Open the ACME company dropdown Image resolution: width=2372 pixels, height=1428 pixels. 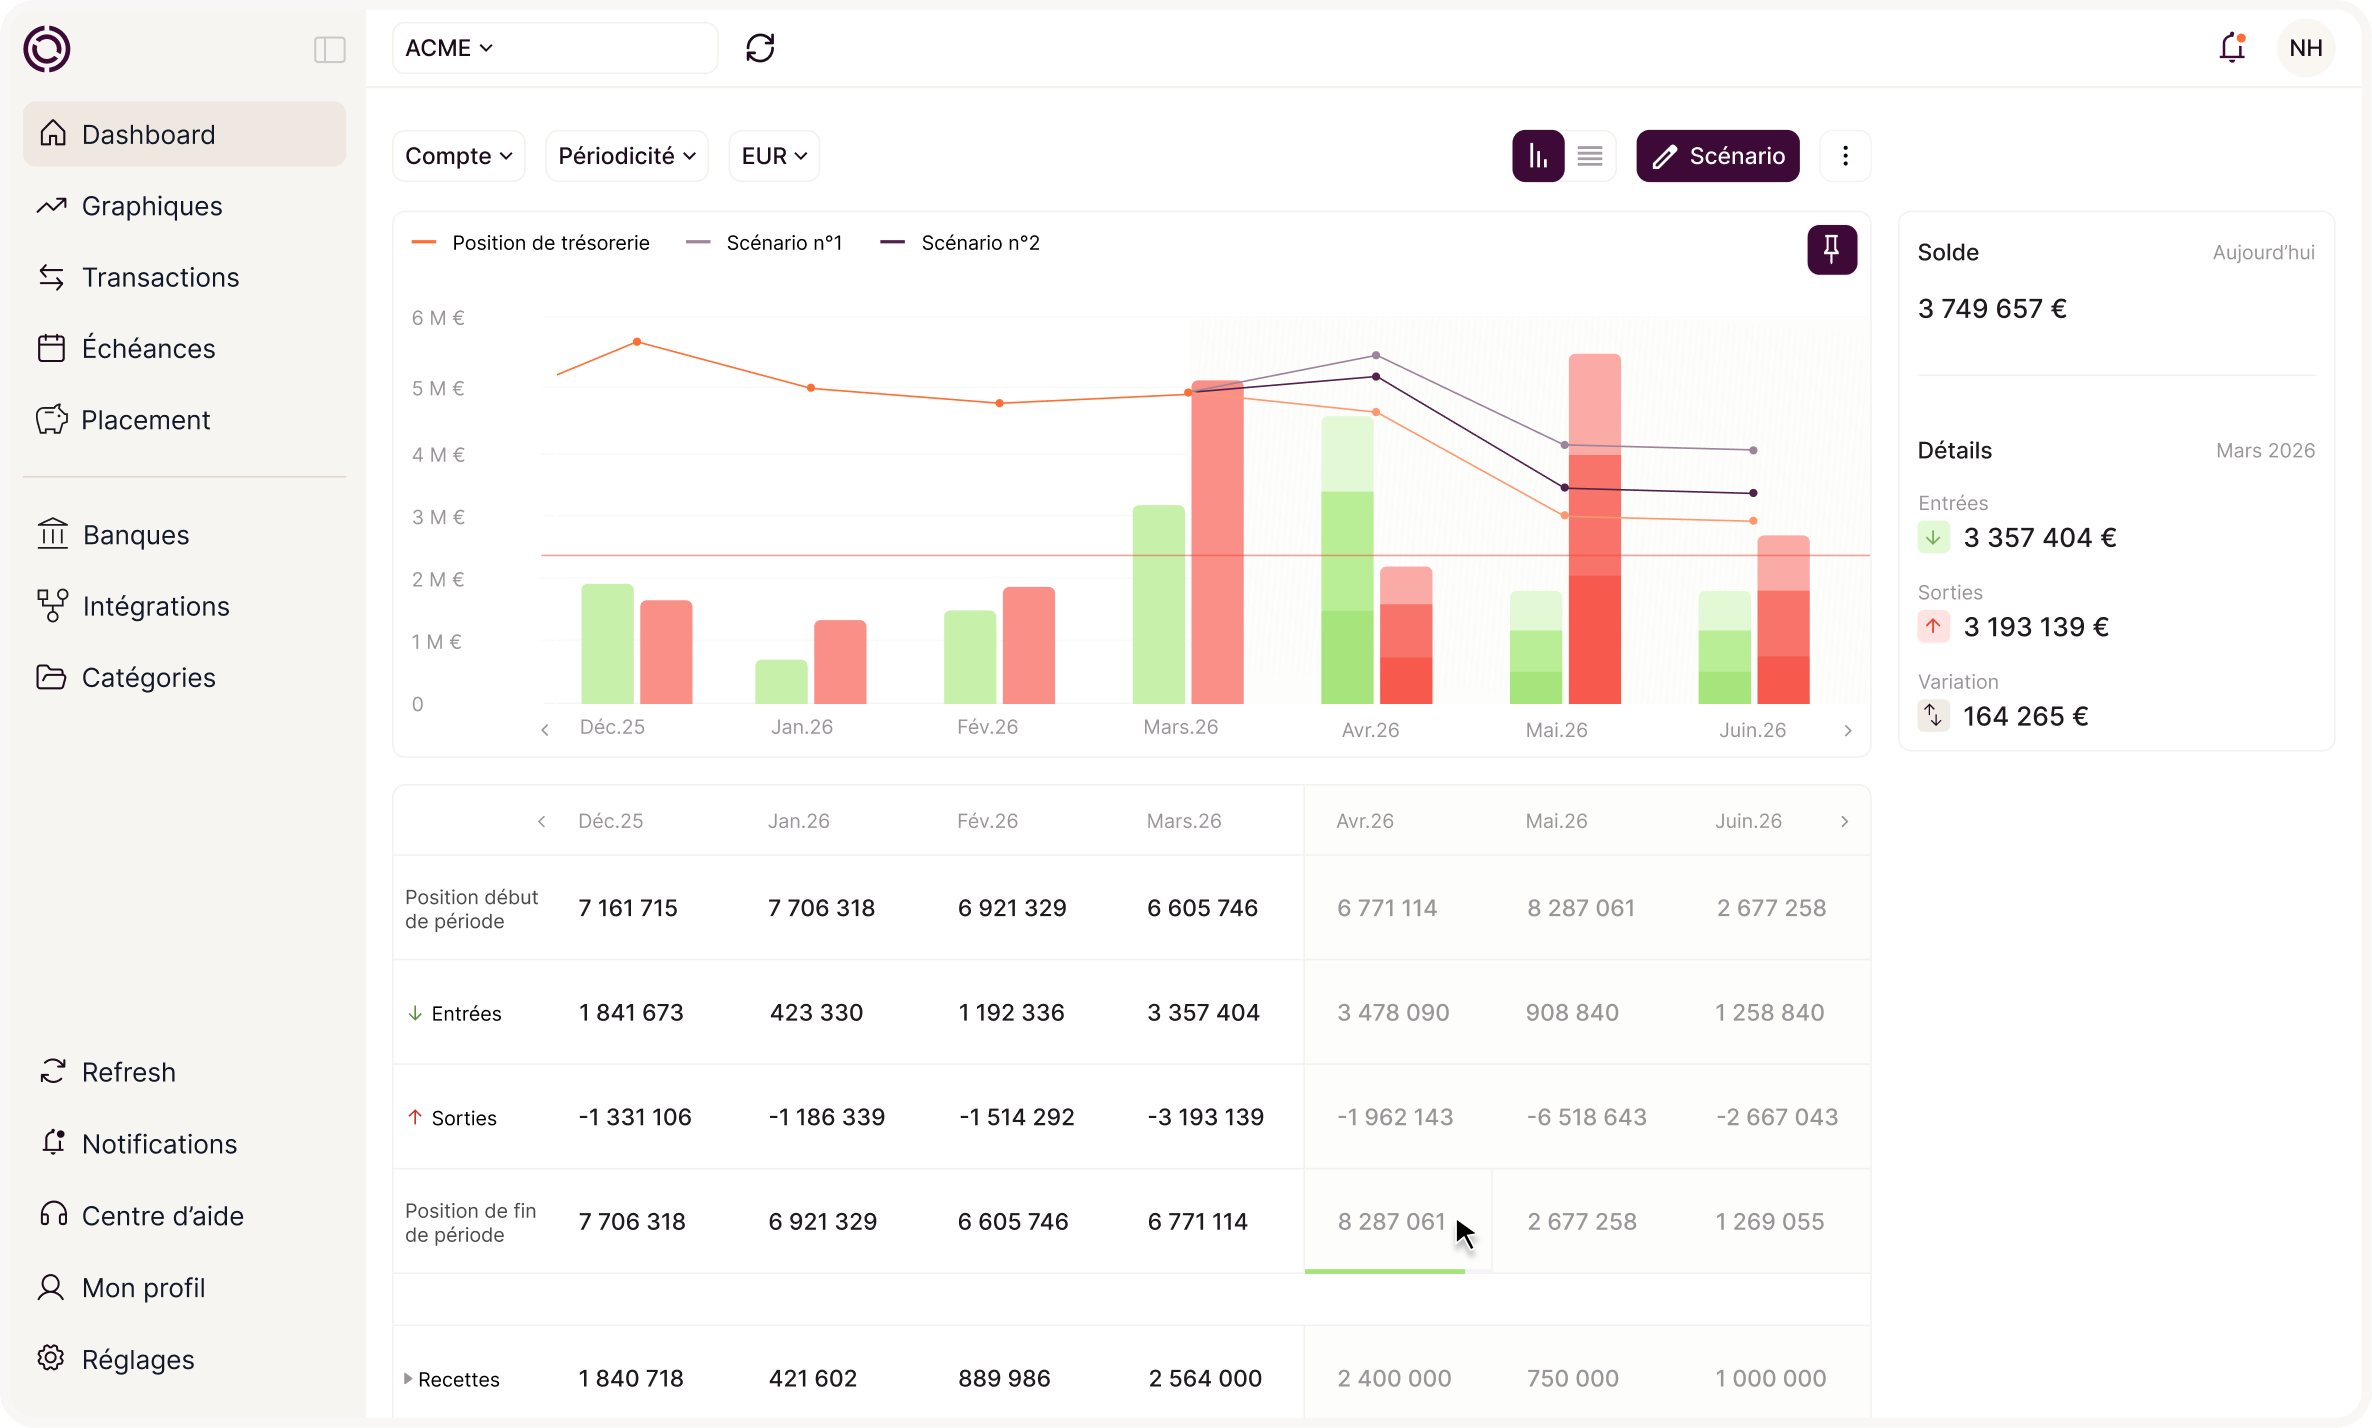(x=555, y=48)
